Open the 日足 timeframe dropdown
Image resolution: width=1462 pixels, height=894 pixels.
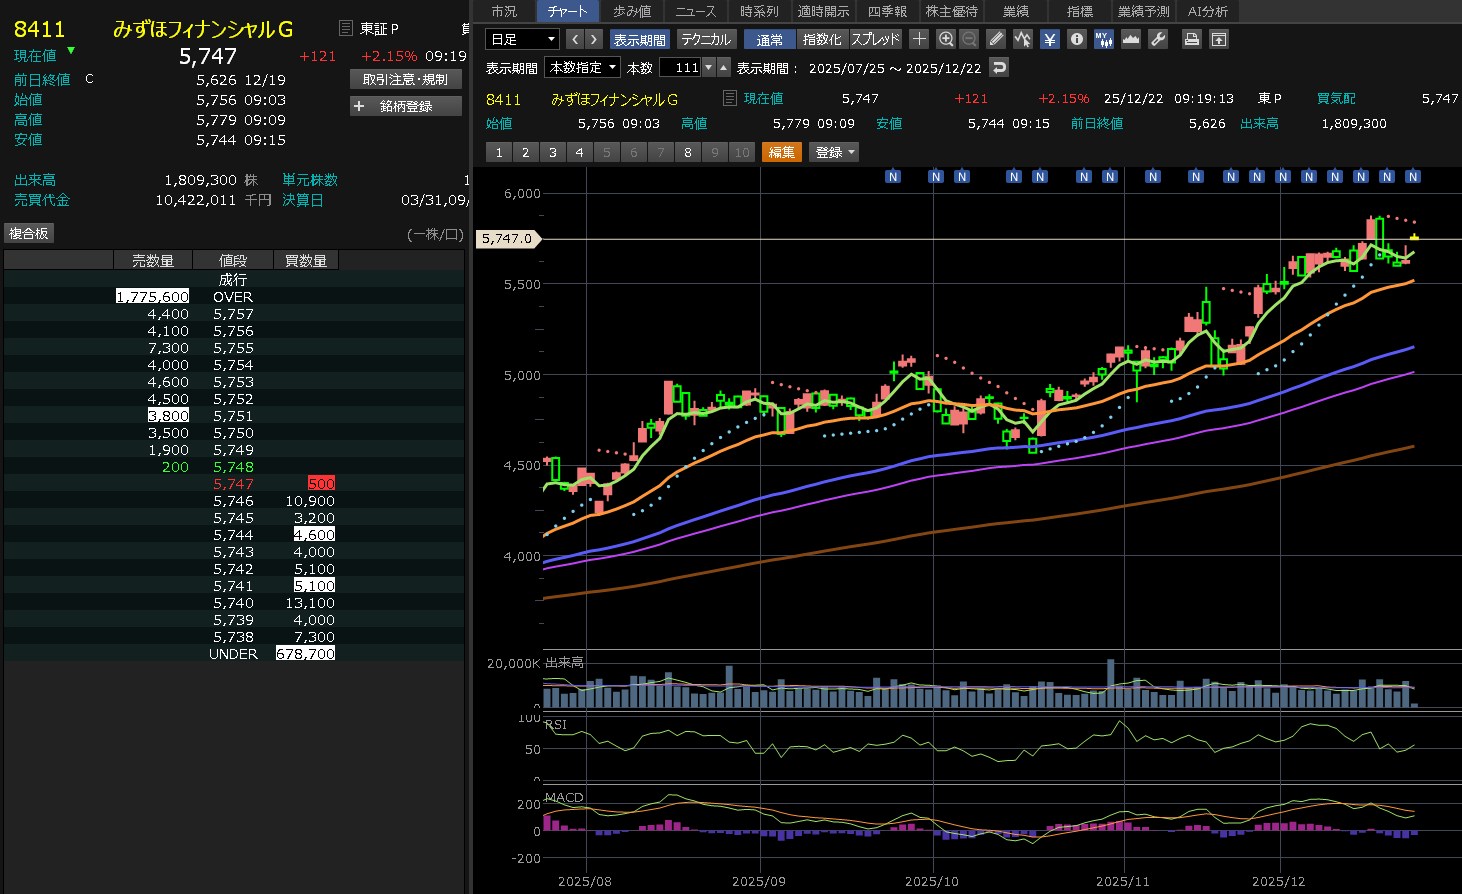pos(521,39)
